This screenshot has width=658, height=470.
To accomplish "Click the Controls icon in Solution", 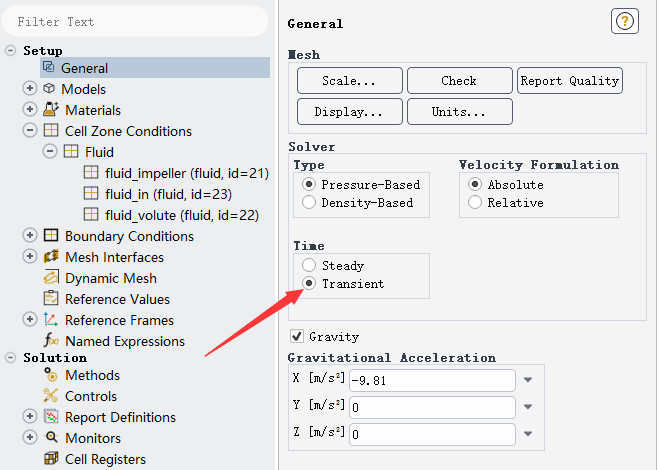I will pyautogui.click(x=50, y=396).
